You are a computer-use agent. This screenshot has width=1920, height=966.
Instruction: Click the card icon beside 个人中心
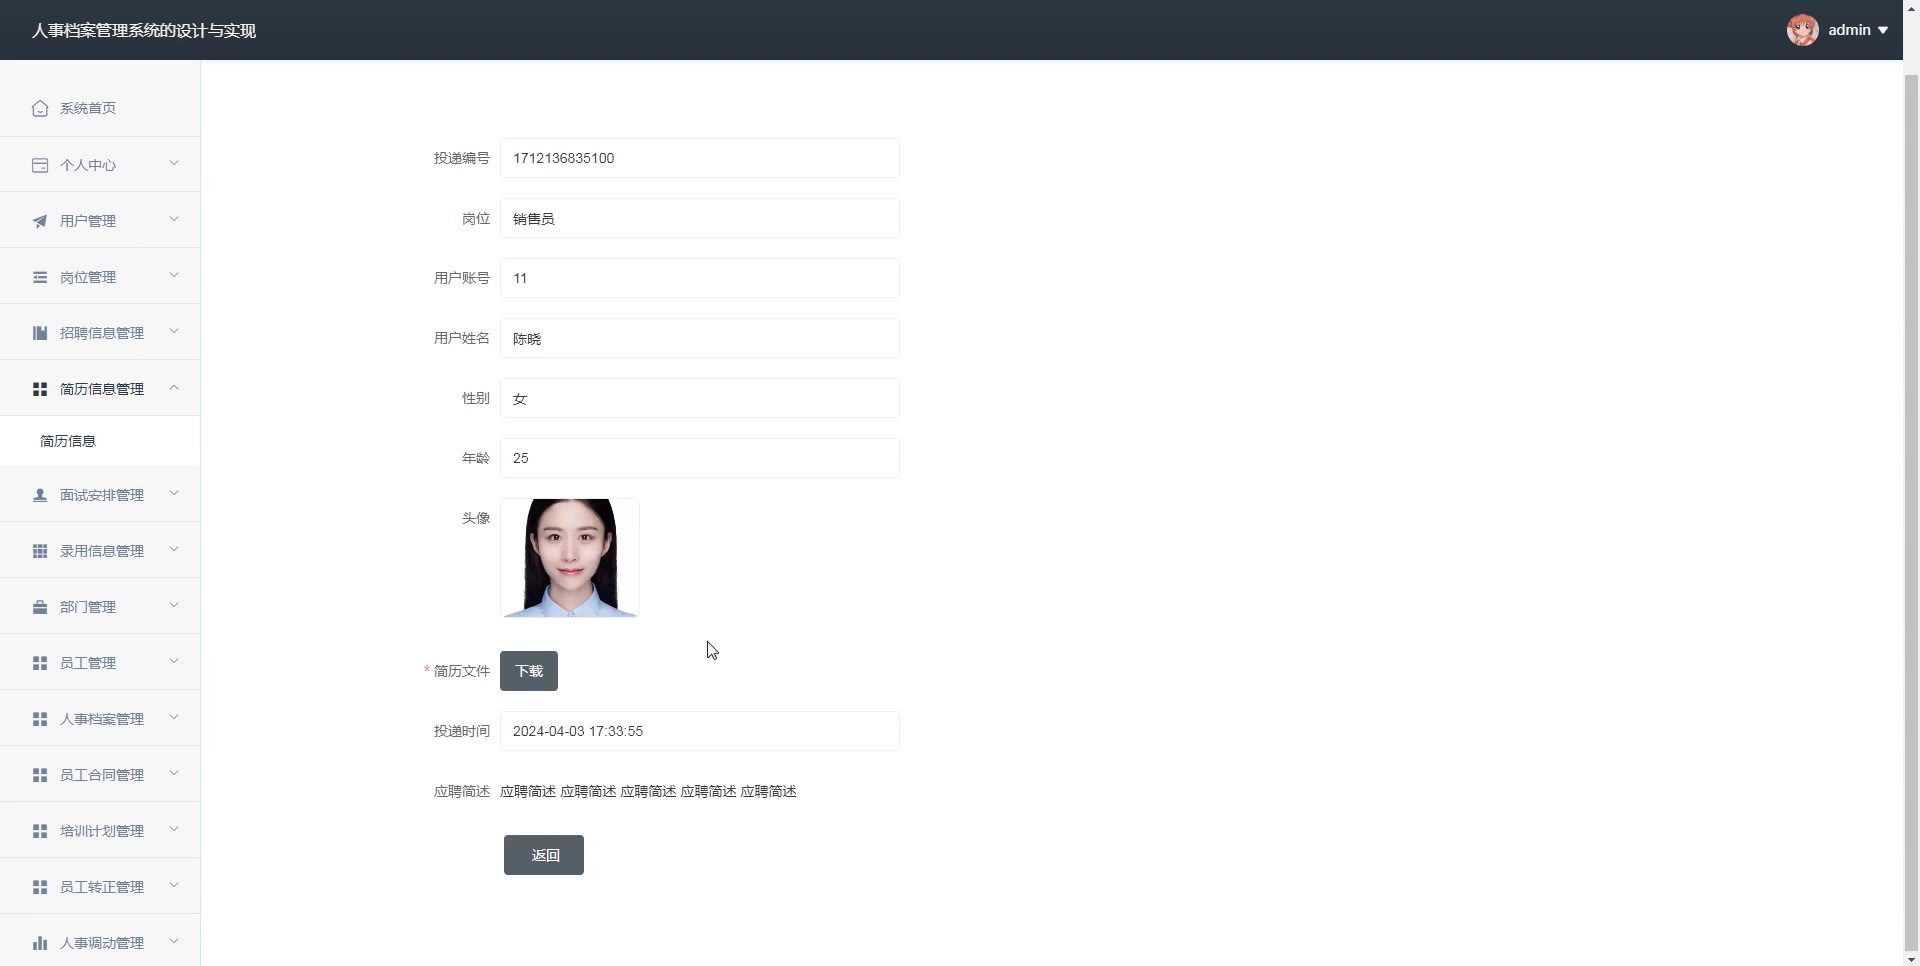click(x=40, y=165)
